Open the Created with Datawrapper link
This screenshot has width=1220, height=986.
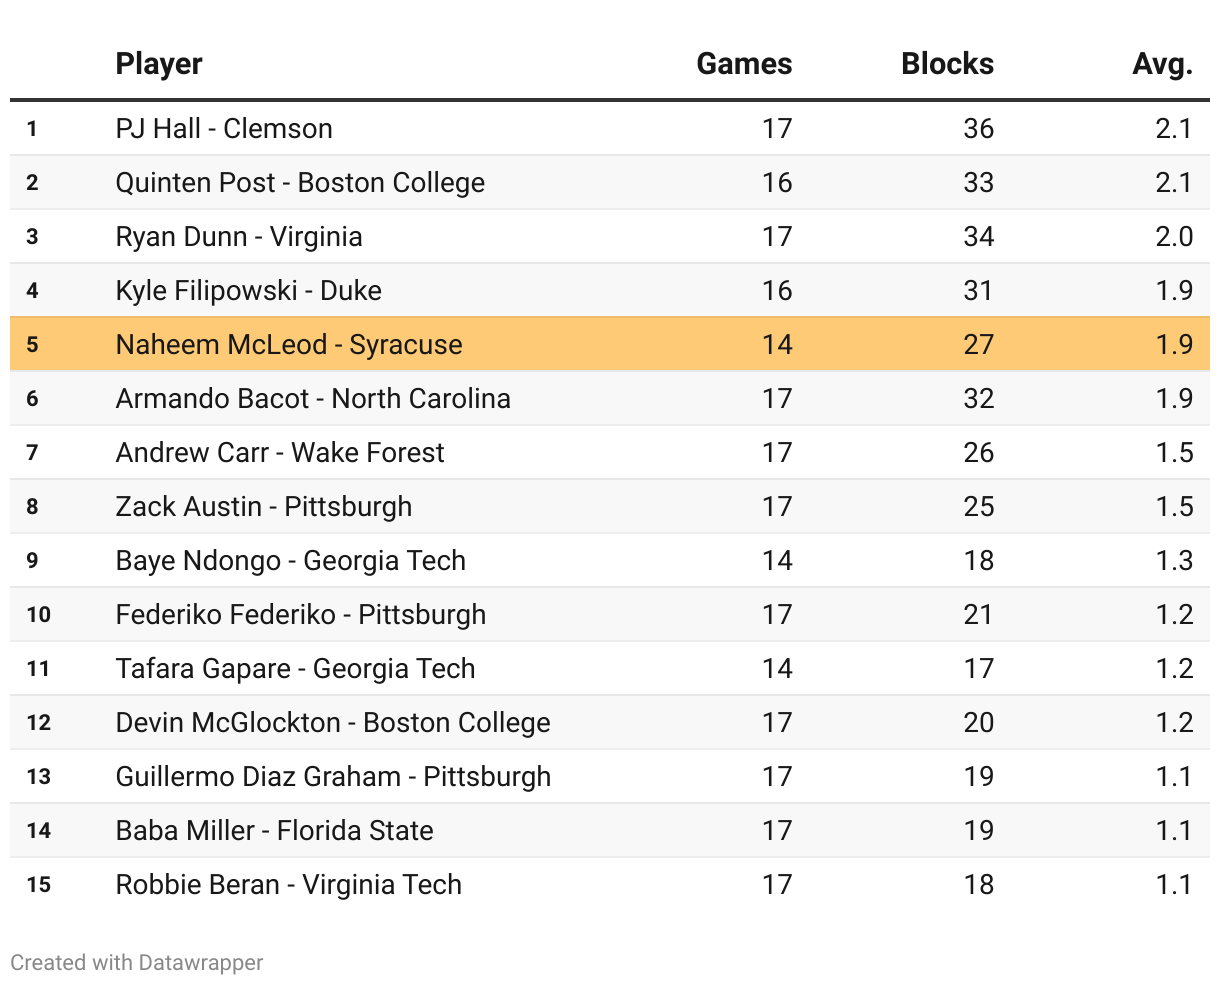pyautogui.click(x=137, y=963)
